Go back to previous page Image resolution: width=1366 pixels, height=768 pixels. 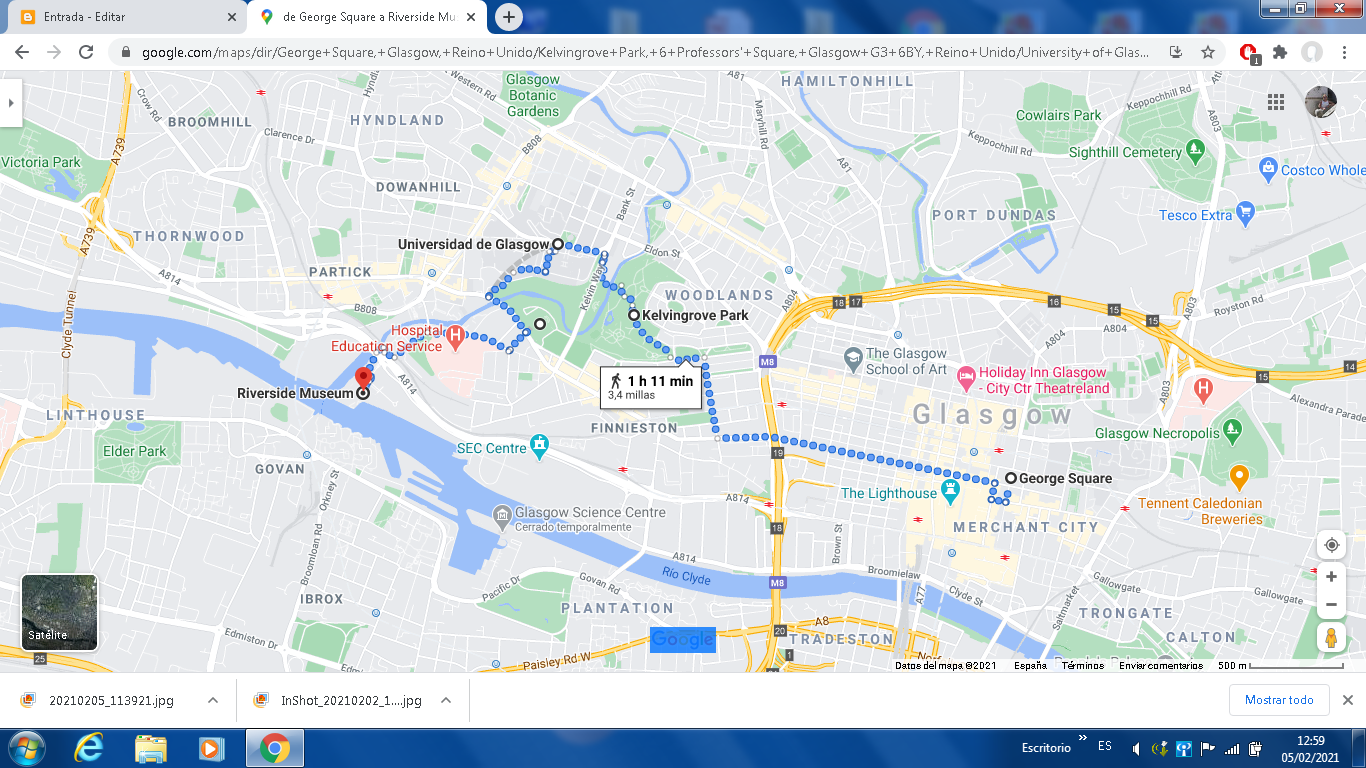(x=22, y=52)
